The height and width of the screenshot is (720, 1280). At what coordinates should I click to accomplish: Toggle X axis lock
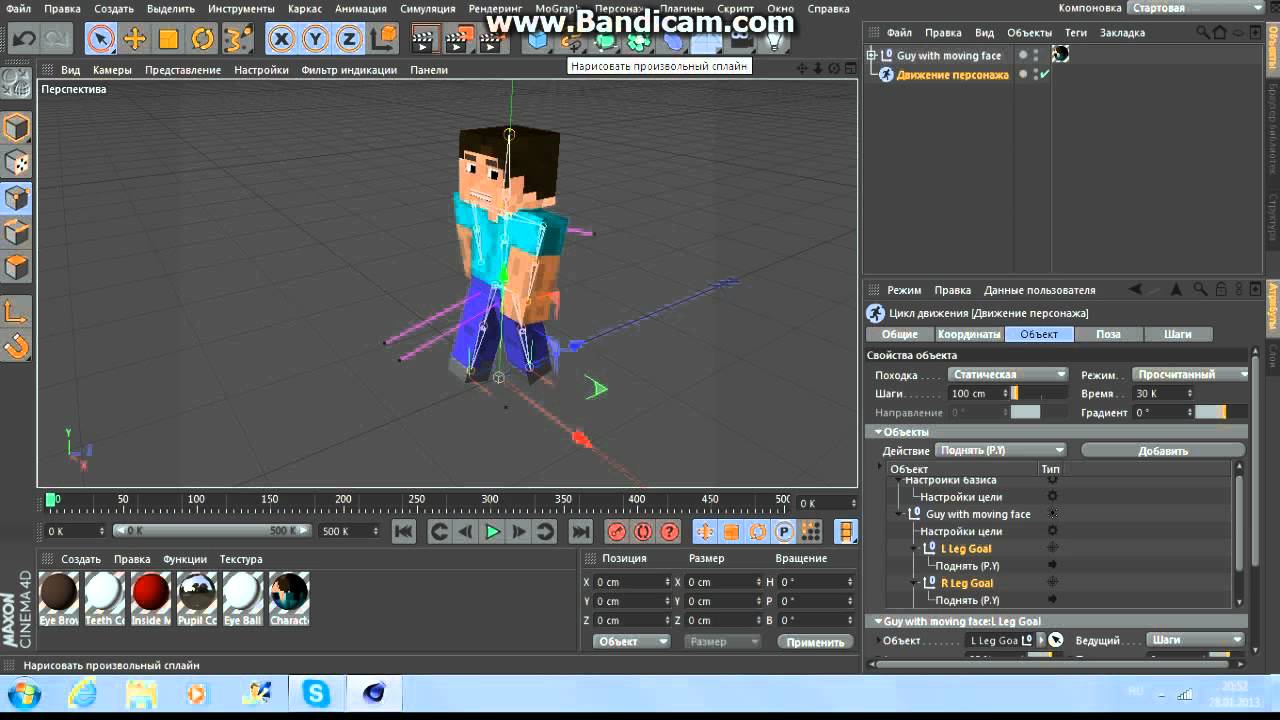tap(281, 40)
